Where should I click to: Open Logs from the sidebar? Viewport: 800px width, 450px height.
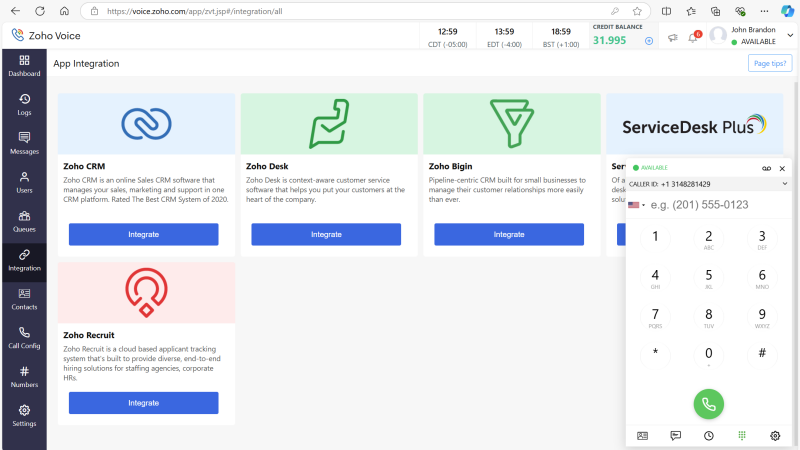point(24,104)
